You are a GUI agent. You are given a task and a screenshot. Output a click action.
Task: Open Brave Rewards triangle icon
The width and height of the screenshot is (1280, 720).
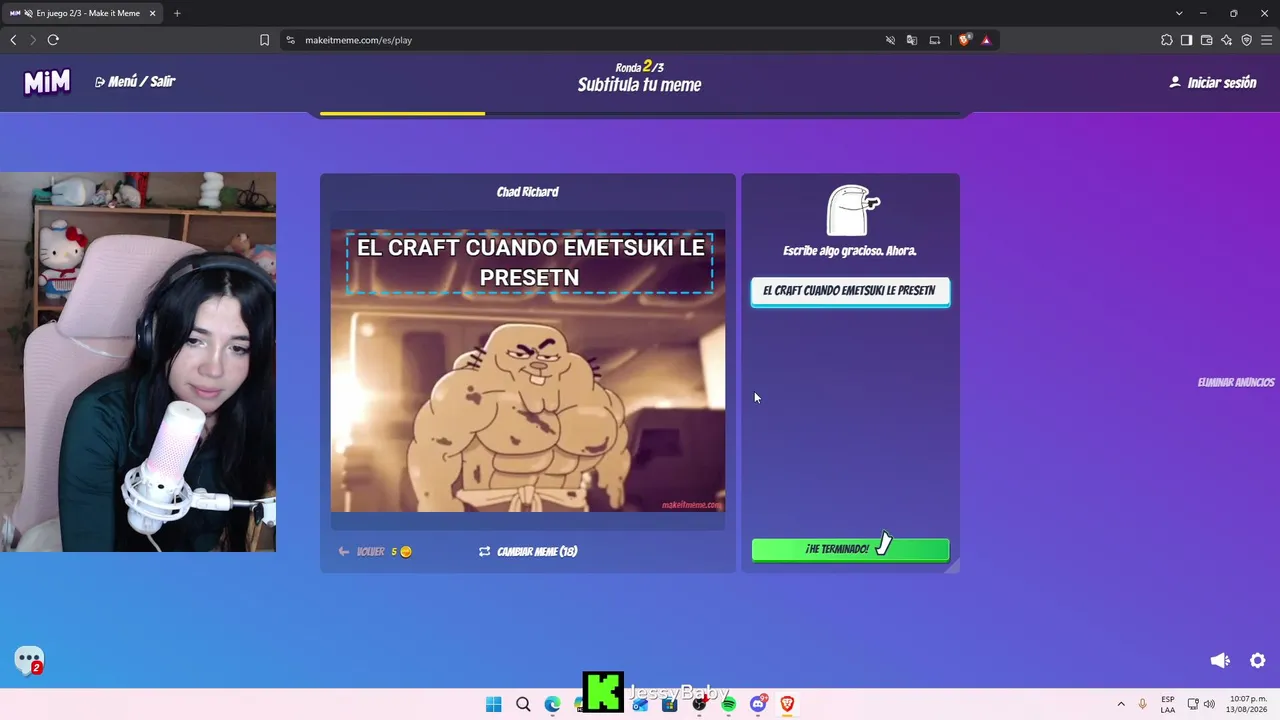(986, 40)
